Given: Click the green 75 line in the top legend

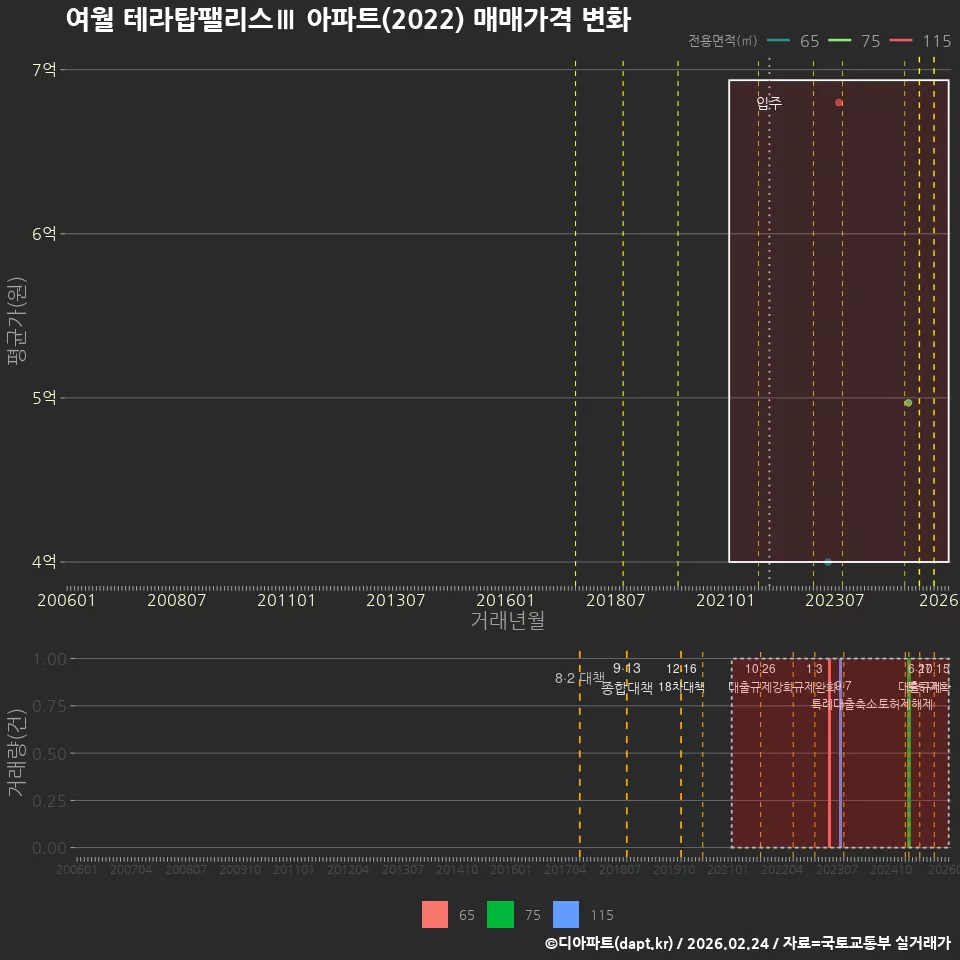Looking at the screenshot, I should [x=839, y=40].
